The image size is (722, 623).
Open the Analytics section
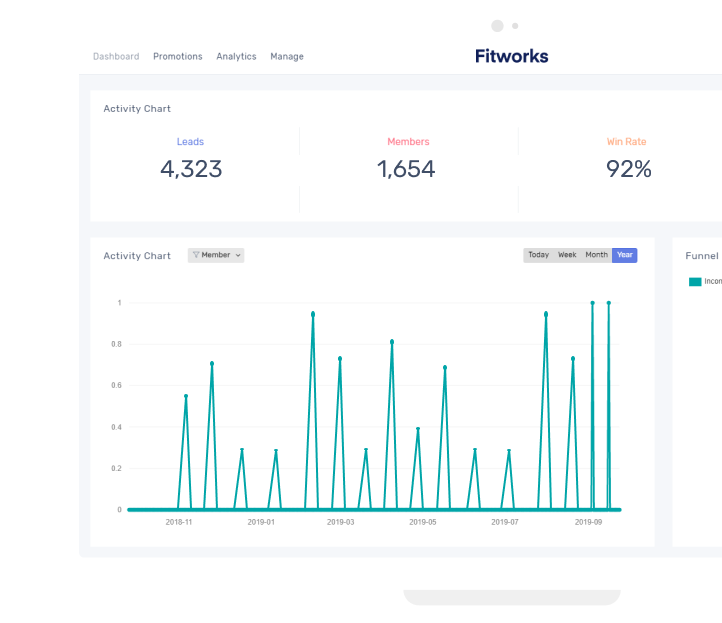pos(236,56)
